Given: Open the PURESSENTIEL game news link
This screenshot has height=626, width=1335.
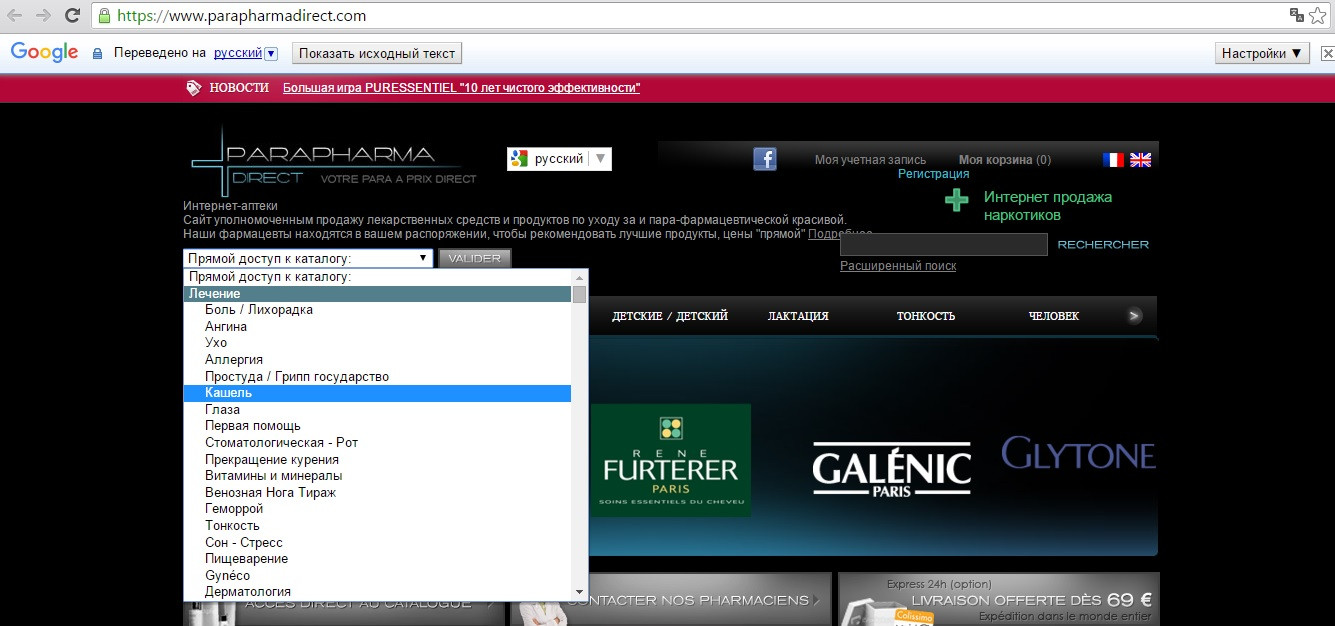Looking at the screenshot, I should (x=461, y=88).
